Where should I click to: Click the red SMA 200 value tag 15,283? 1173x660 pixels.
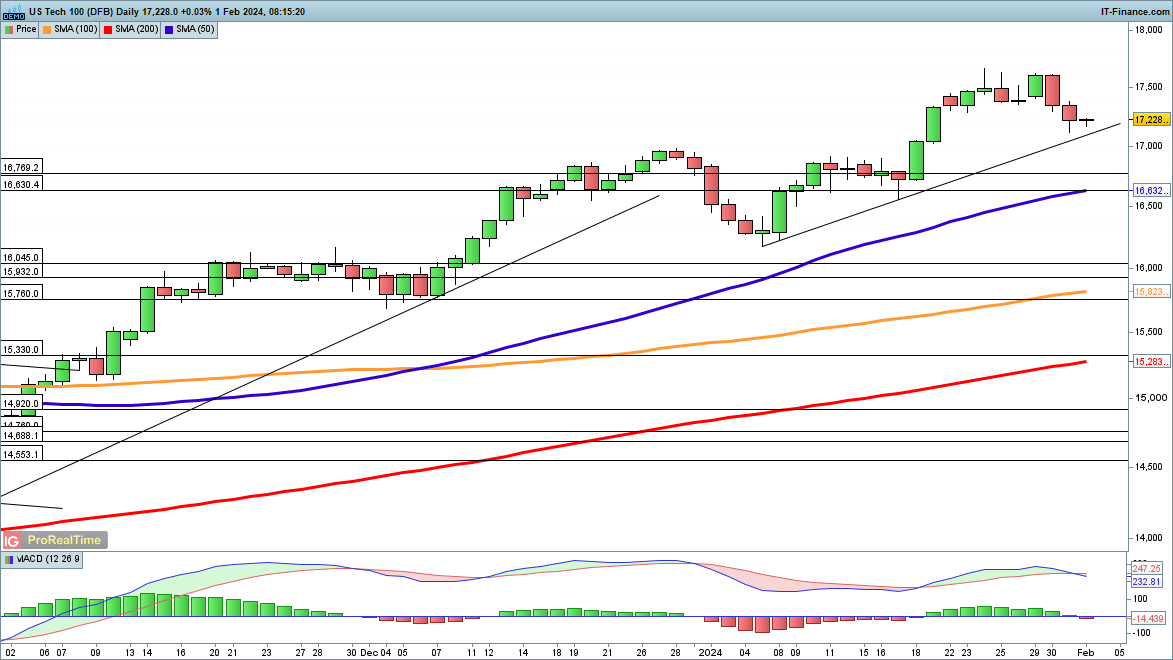click(x=1151, y=361)
